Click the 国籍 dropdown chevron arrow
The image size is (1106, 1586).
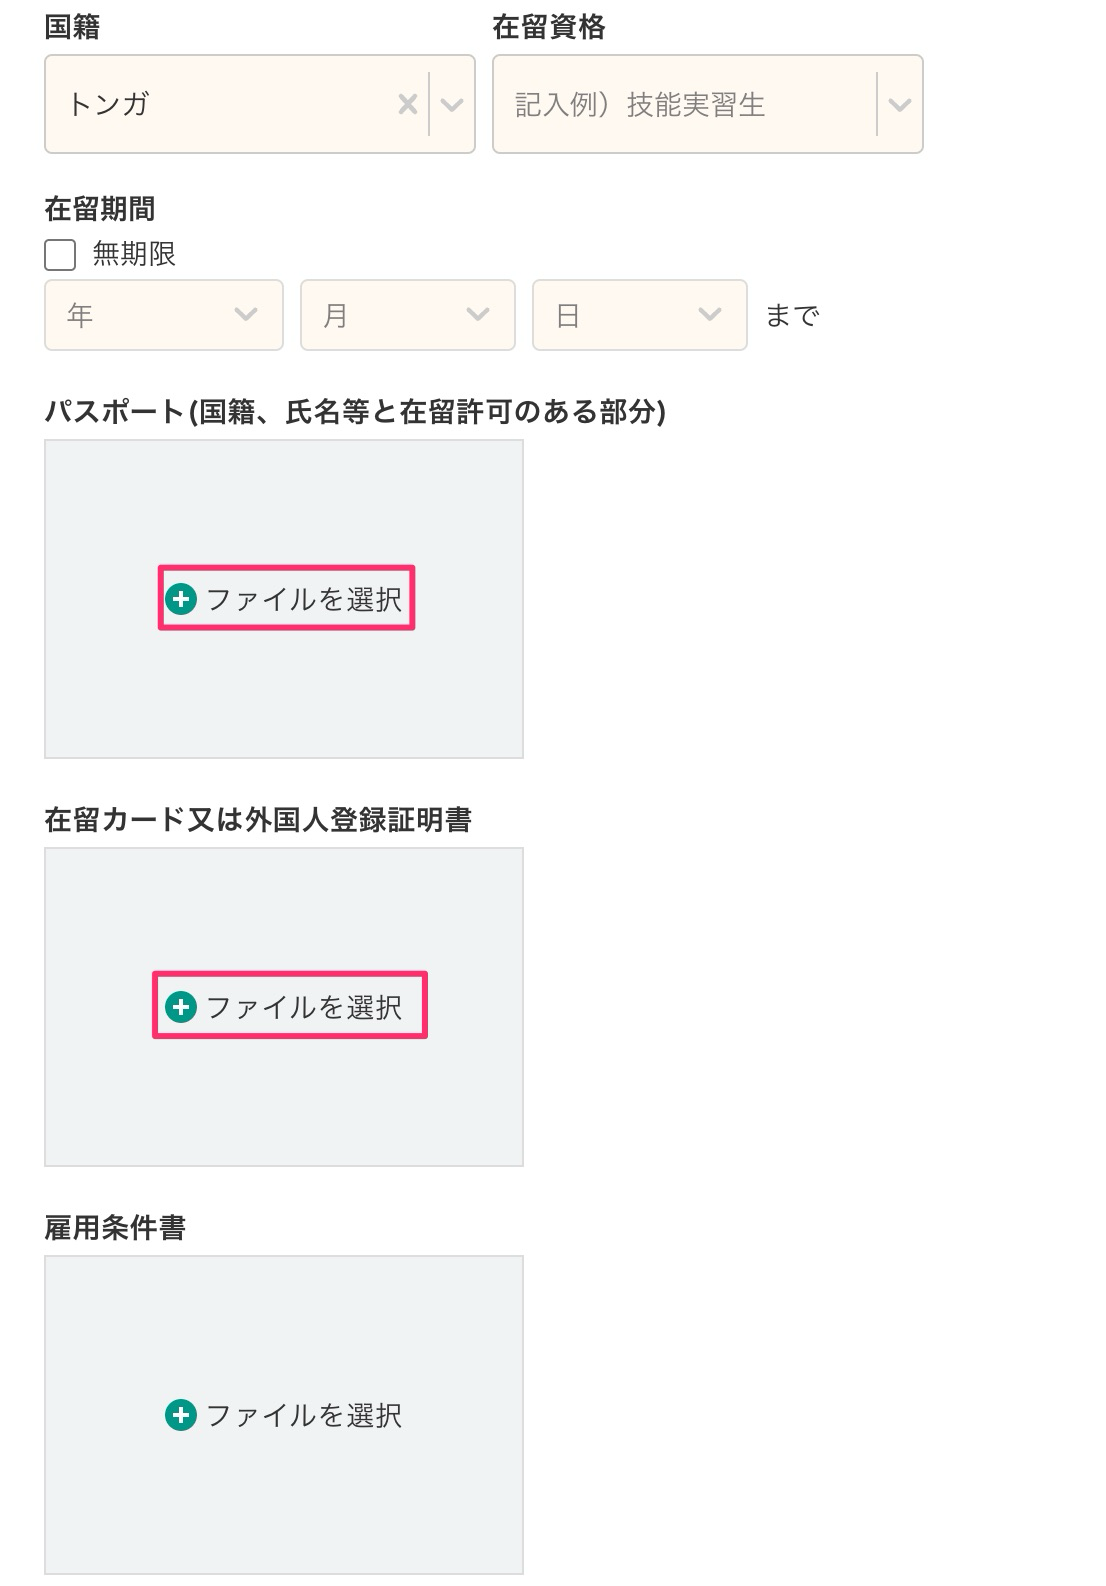(452, 104)
